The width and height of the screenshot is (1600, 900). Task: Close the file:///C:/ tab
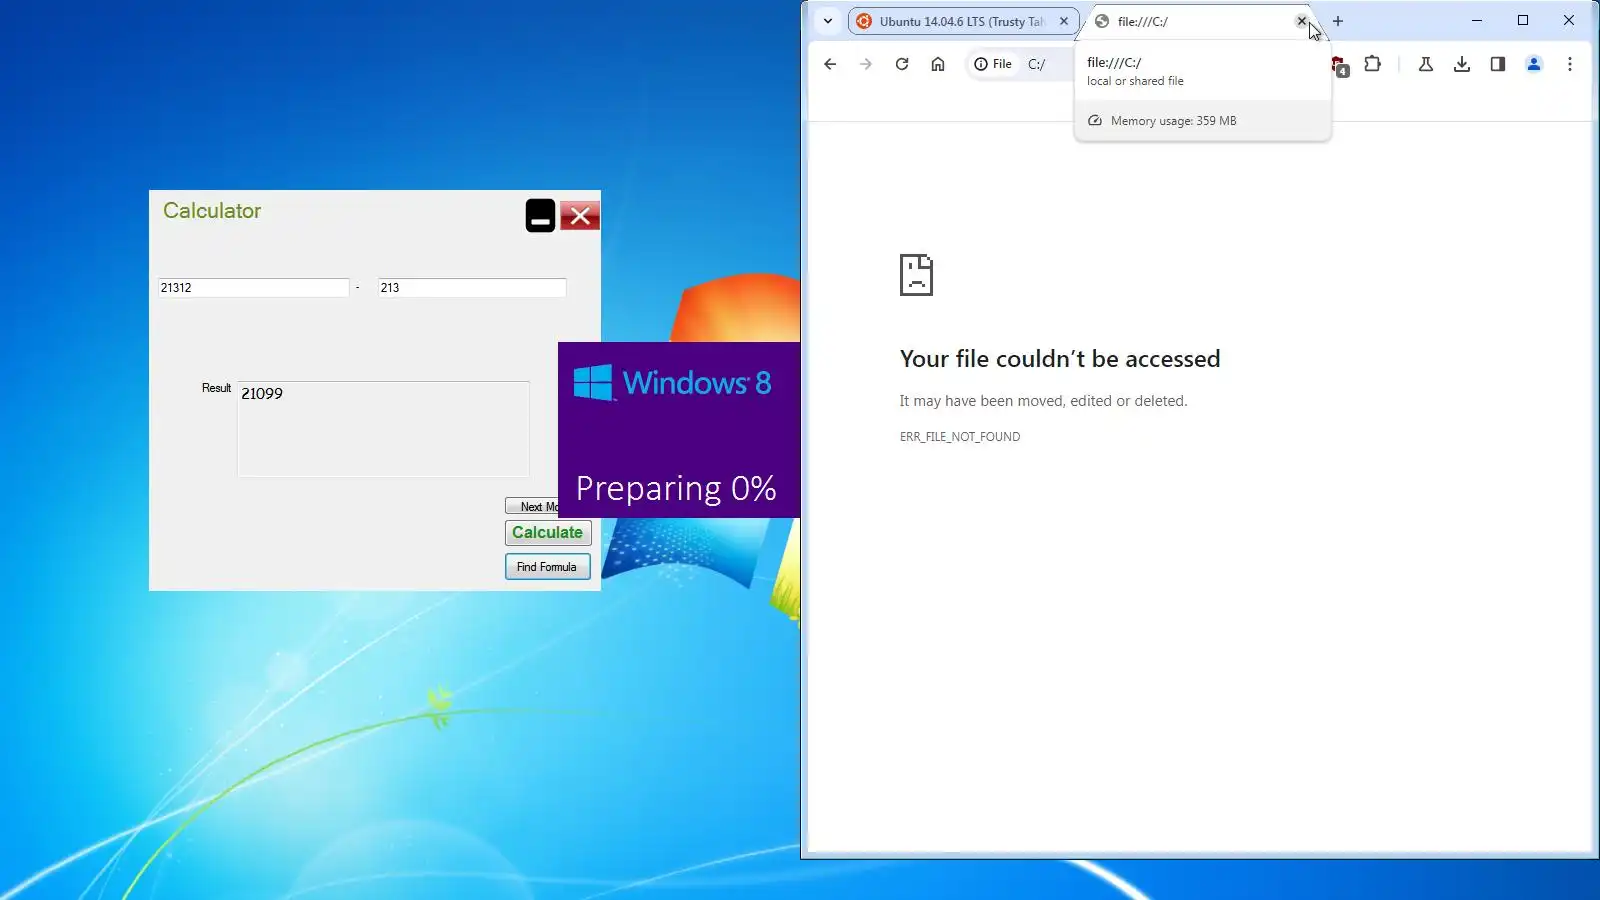tap(1301, 21)
